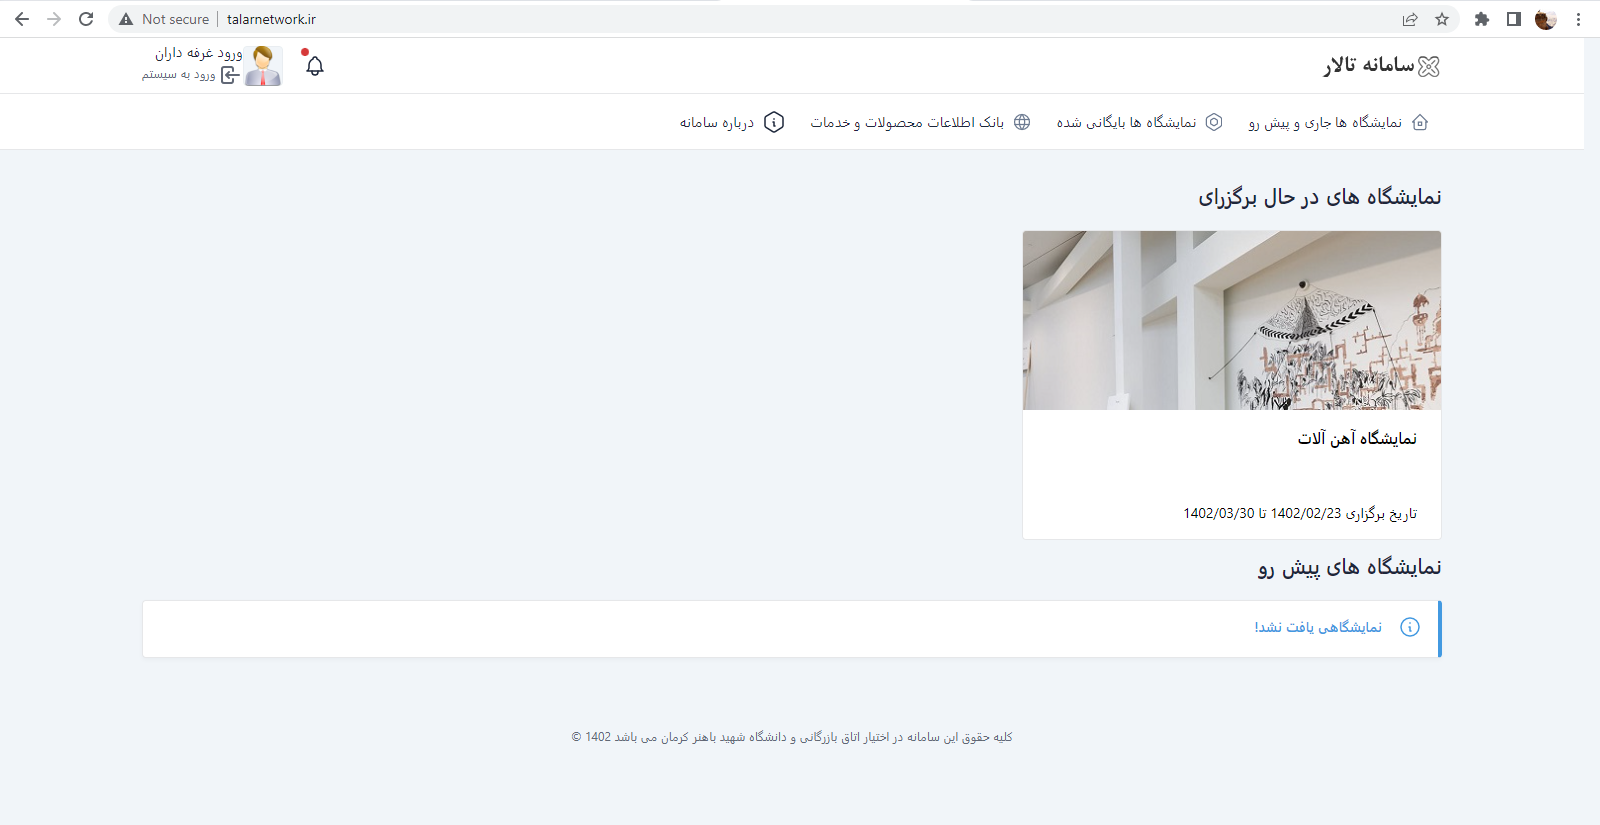Screen dimensions: 1600x825
Task: Click the سامانه تالار logo icon
Action: (x=1429, y=66)
